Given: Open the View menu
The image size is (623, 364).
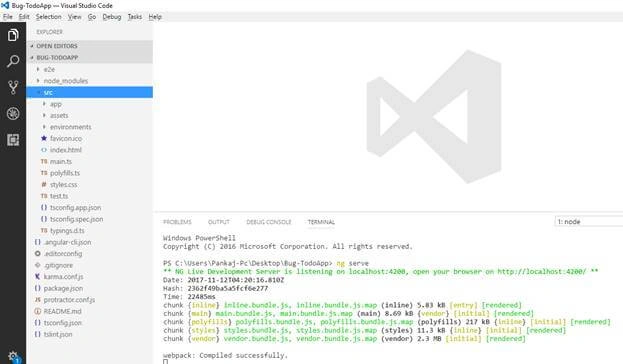Looking at the screenshot, I should (74, 17).
